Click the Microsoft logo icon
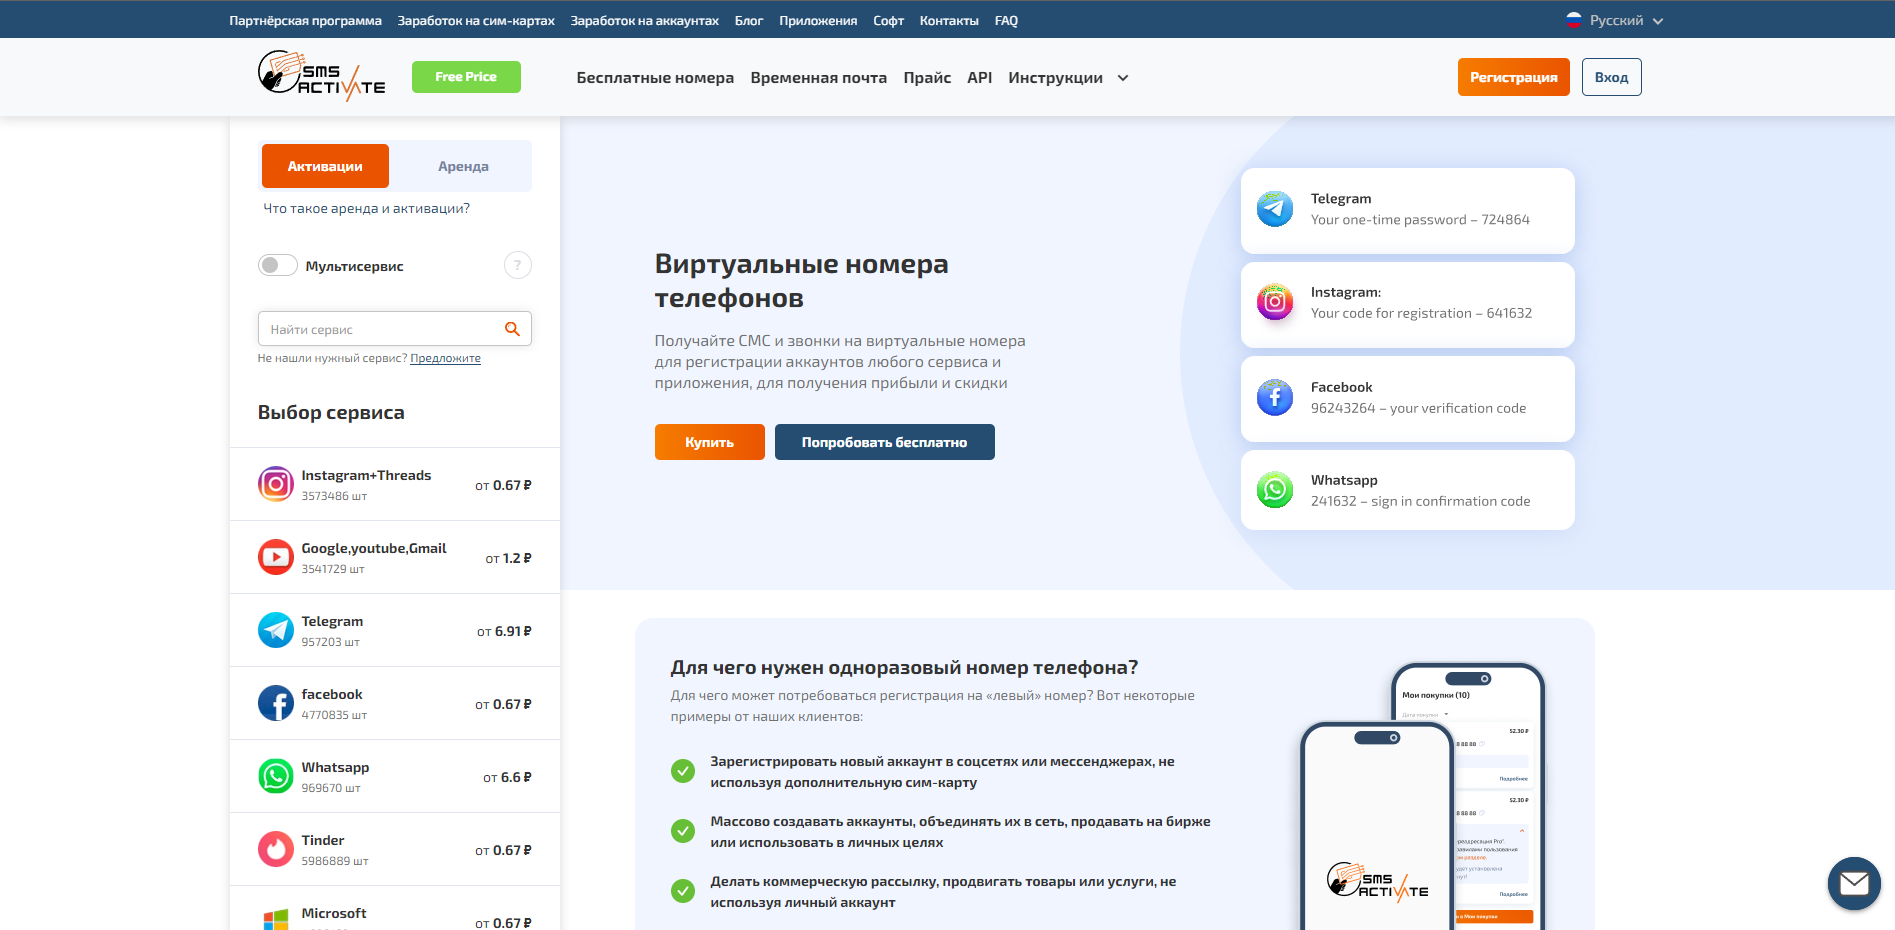 tap(276, 919)
